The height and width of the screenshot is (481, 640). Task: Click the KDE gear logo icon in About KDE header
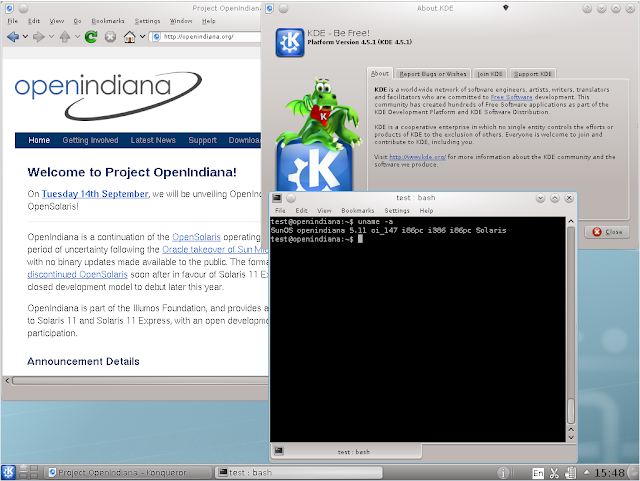point(290,42)
